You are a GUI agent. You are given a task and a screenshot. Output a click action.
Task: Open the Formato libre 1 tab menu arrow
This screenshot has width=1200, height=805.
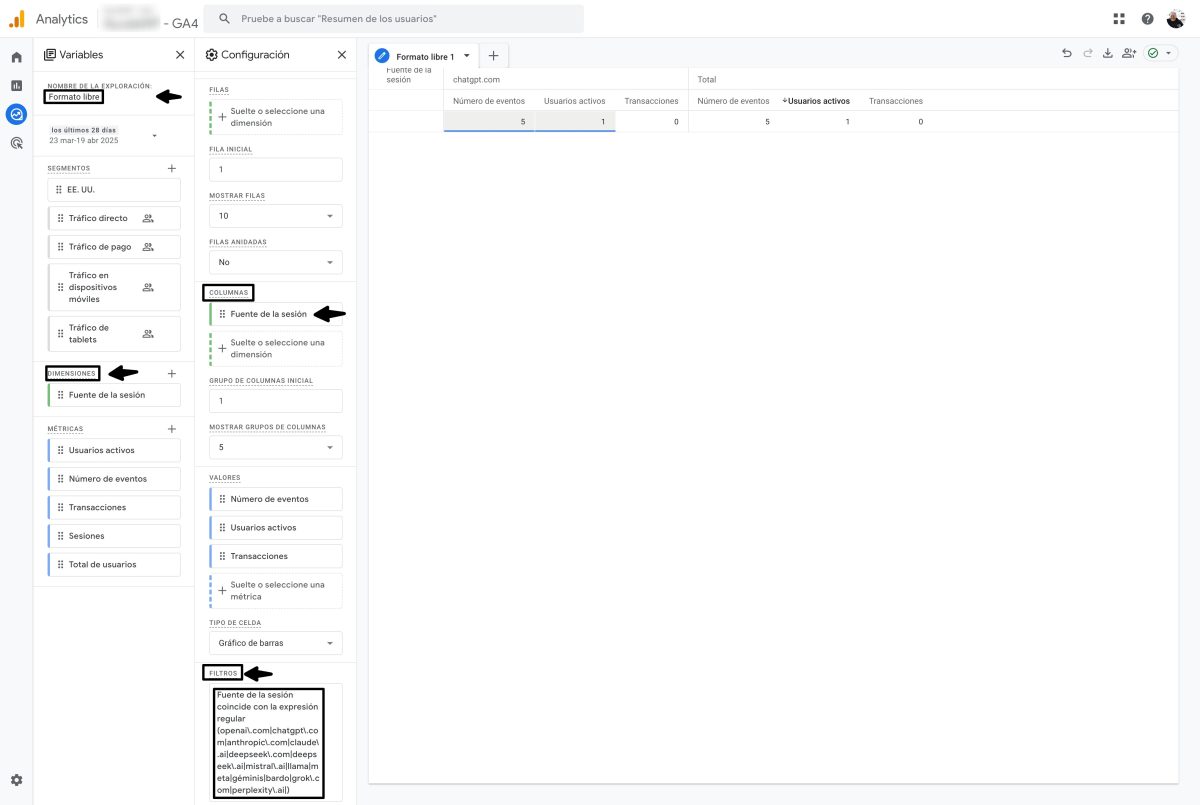[x=467, y=56]
